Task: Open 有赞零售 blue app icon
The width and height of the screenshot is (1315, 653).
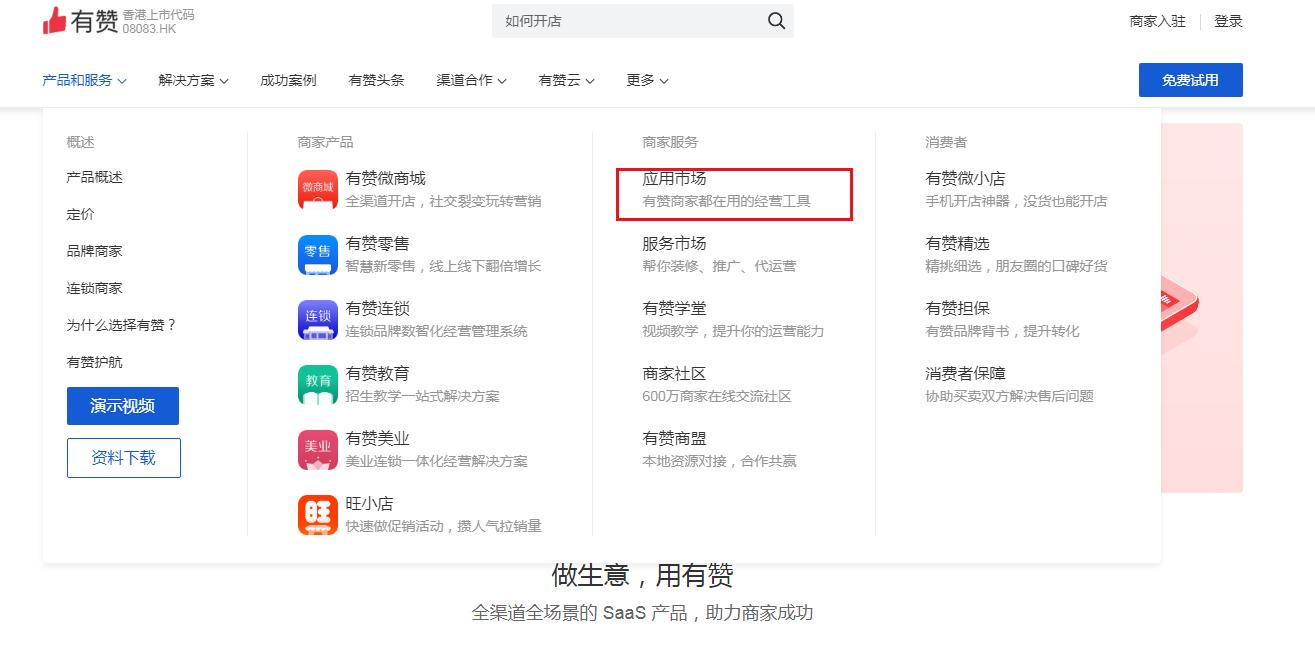Action: coord(318,254)
